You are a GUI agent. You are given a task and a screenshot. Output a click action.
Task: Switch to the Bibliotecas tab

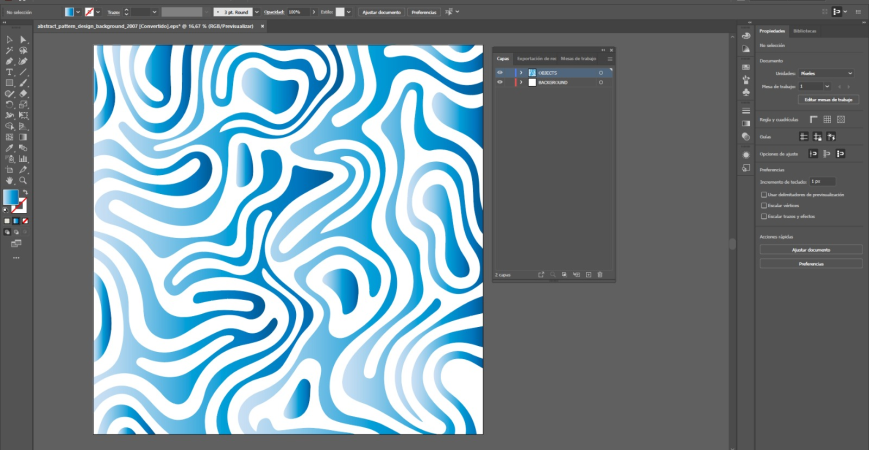(x=804, y=31)
